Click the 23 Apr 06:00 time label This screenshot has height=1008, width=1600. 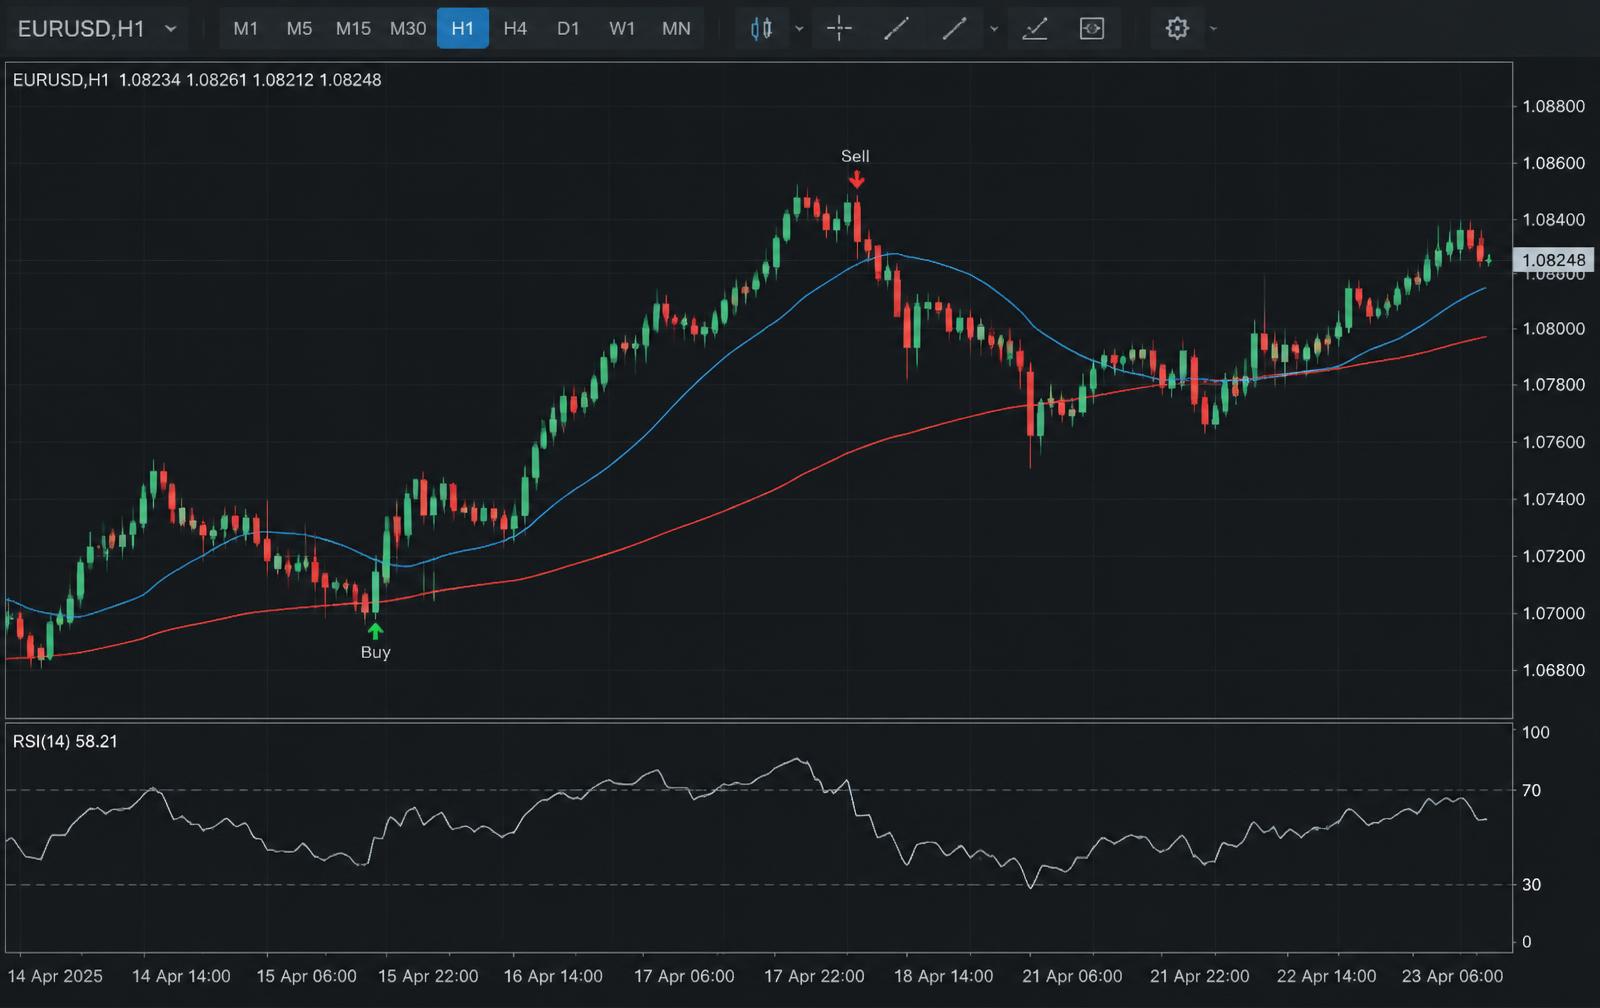point(1452,976)
